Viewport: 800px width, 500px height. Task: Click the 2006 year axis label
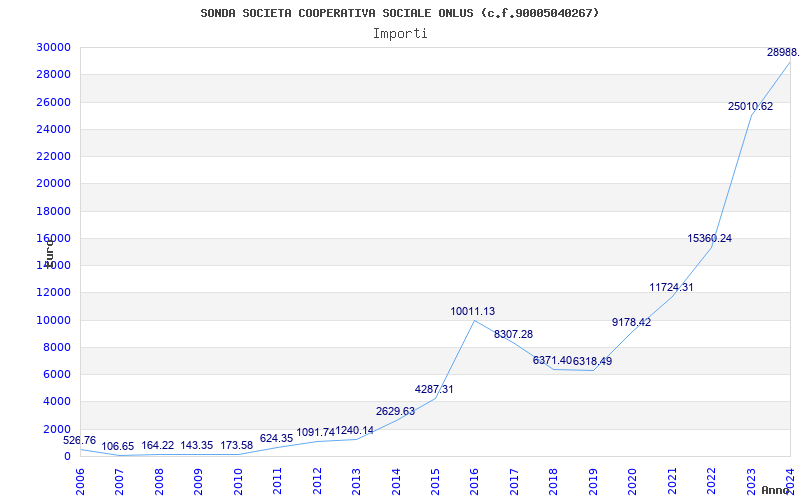tap(81, 480)
